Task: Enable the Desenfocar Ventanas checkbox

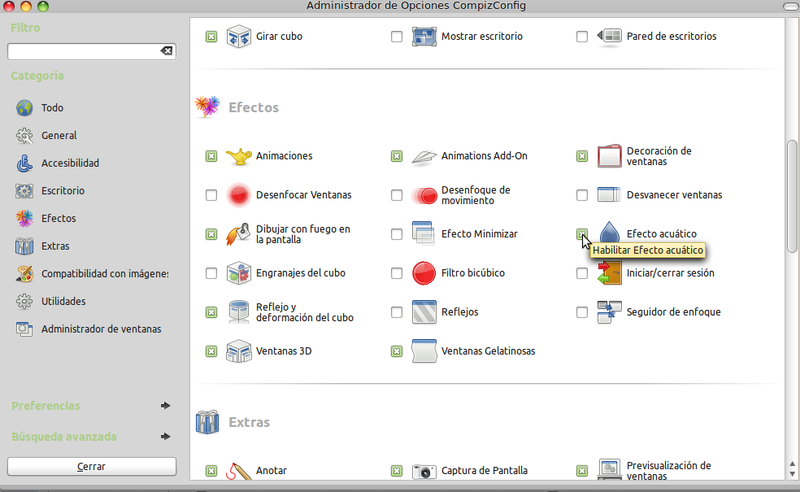Action: pos(211,195)
